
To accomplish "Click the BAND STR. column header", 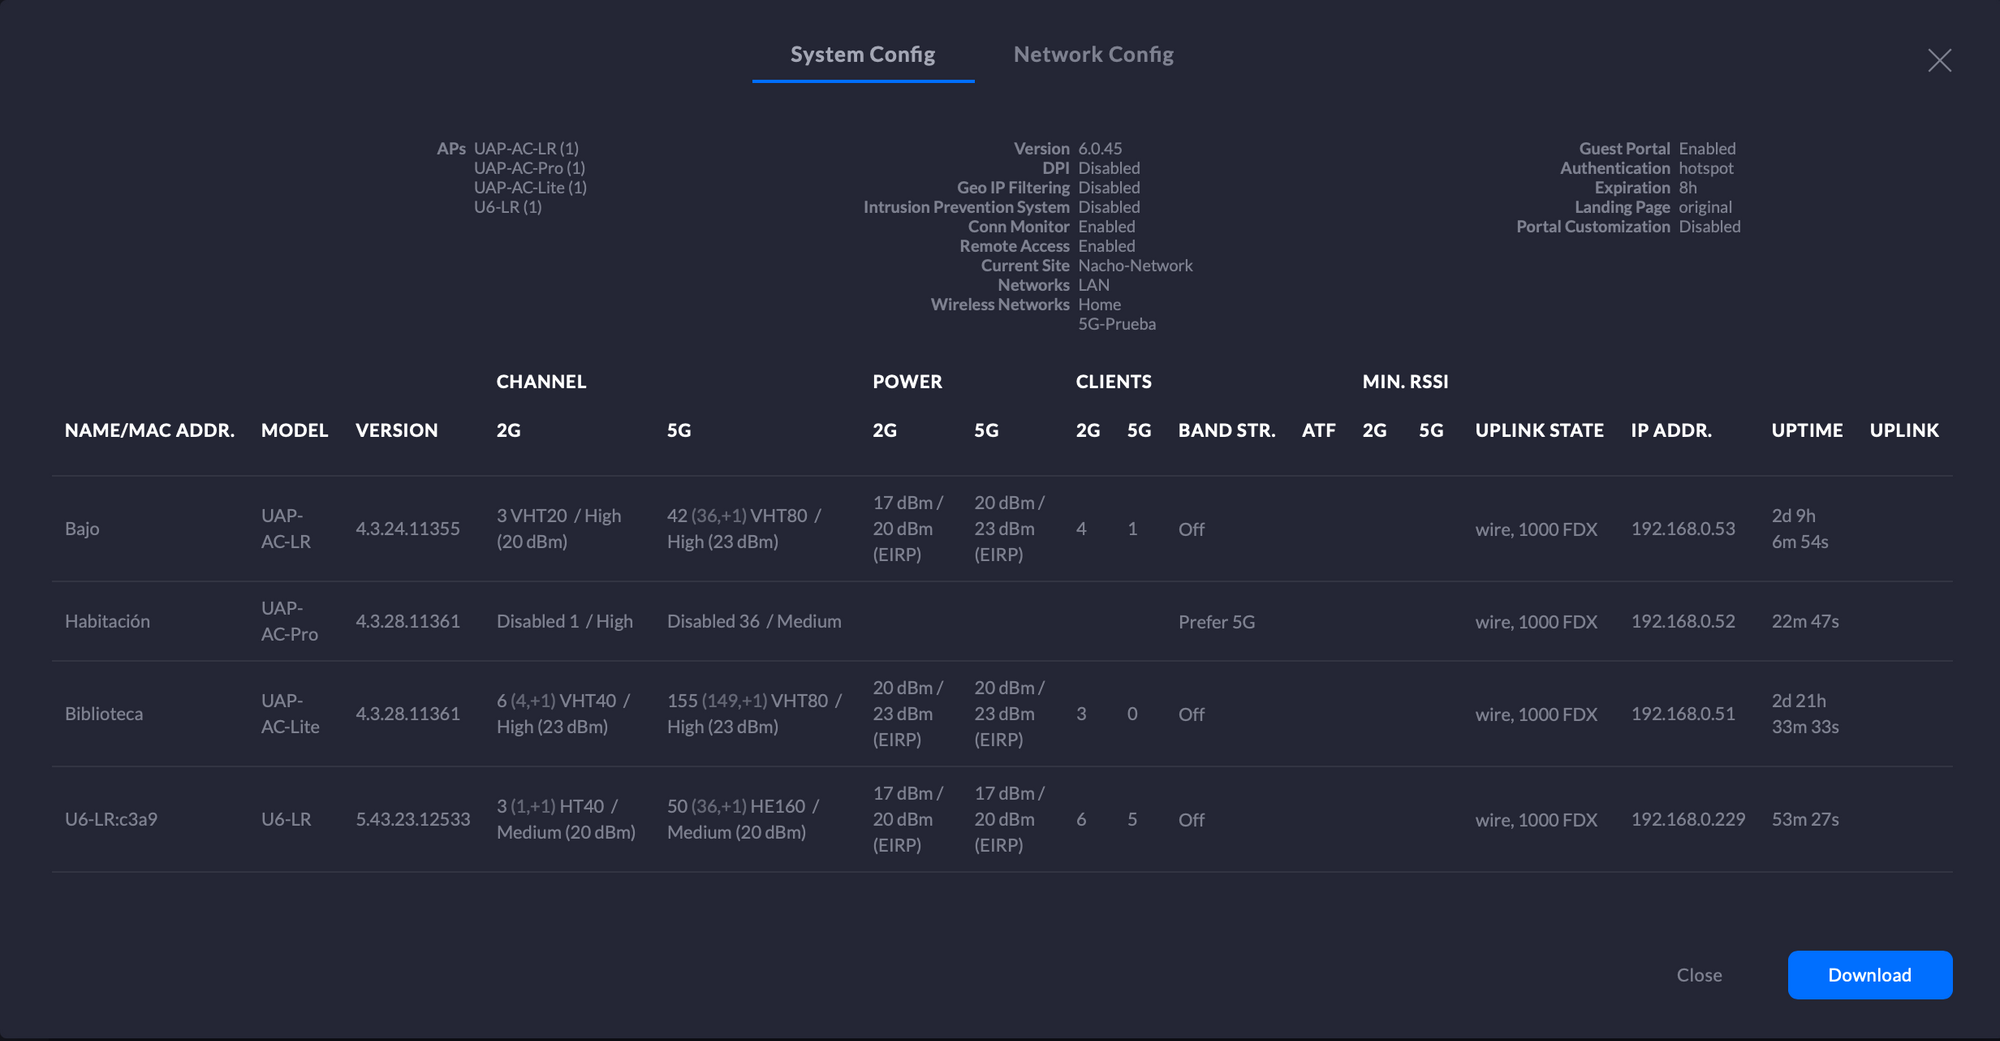I will tap(1227, 430).
